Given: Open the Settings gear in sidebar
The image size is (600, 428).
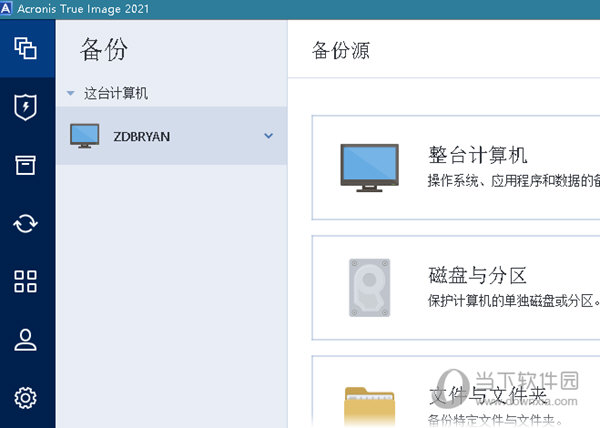Looking at the screenshot, I should click(x=26, y=397).
